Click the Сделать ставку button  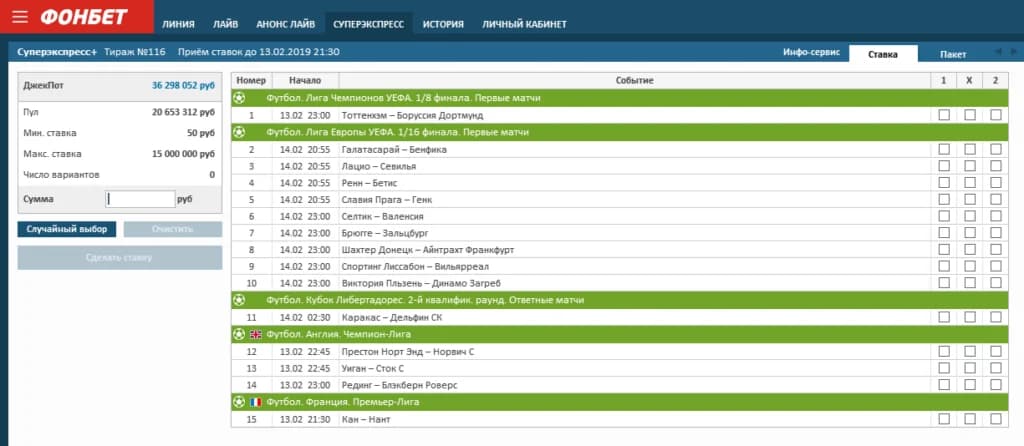tap(120, 257)
